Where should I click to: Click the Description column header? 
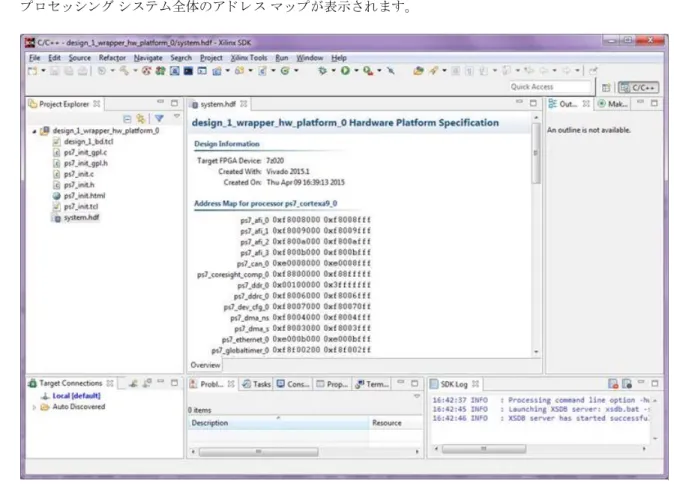pos(278,423)
